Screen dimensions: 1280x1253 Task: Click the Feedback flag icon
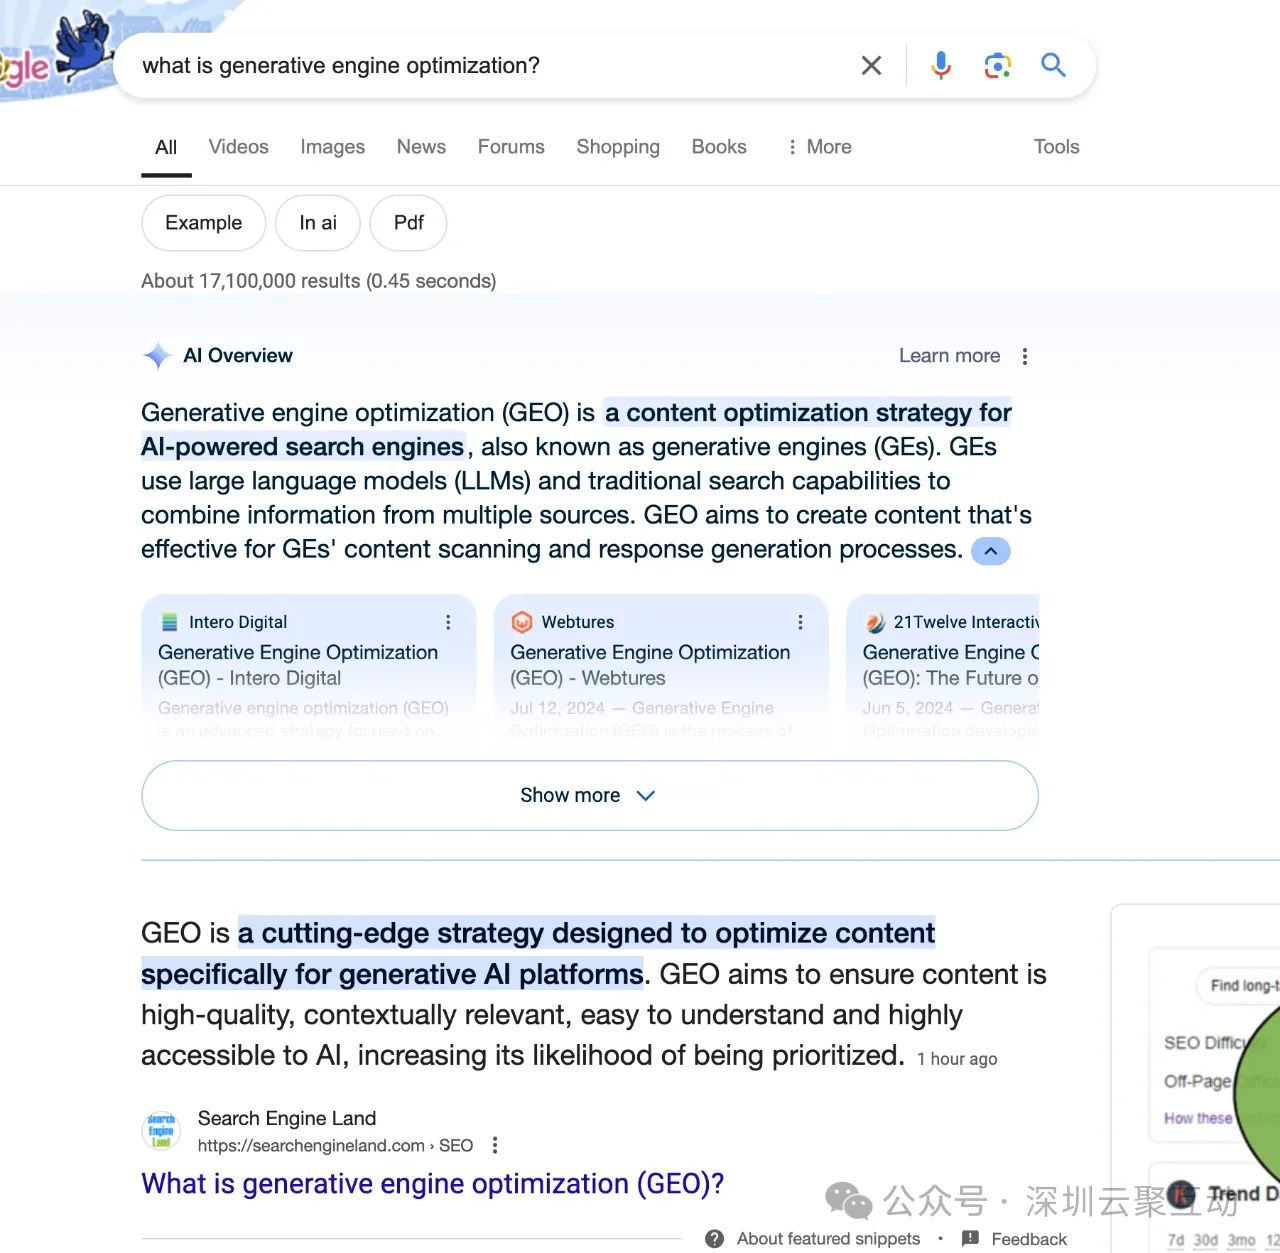coord(970,1239)
